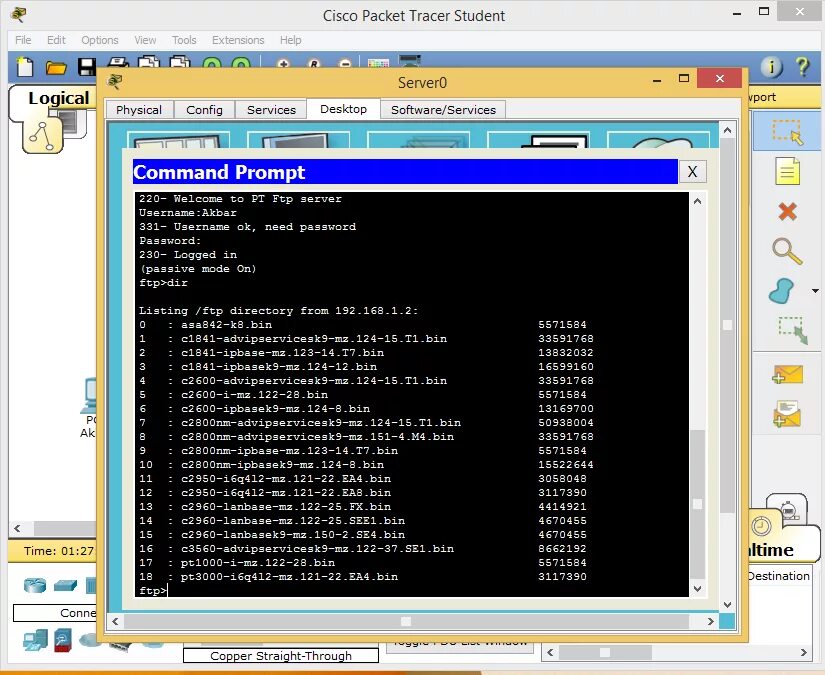Click the Logical workspace label
The width and height of the screenshot is (825, 675).
click(x=58, y=98)
